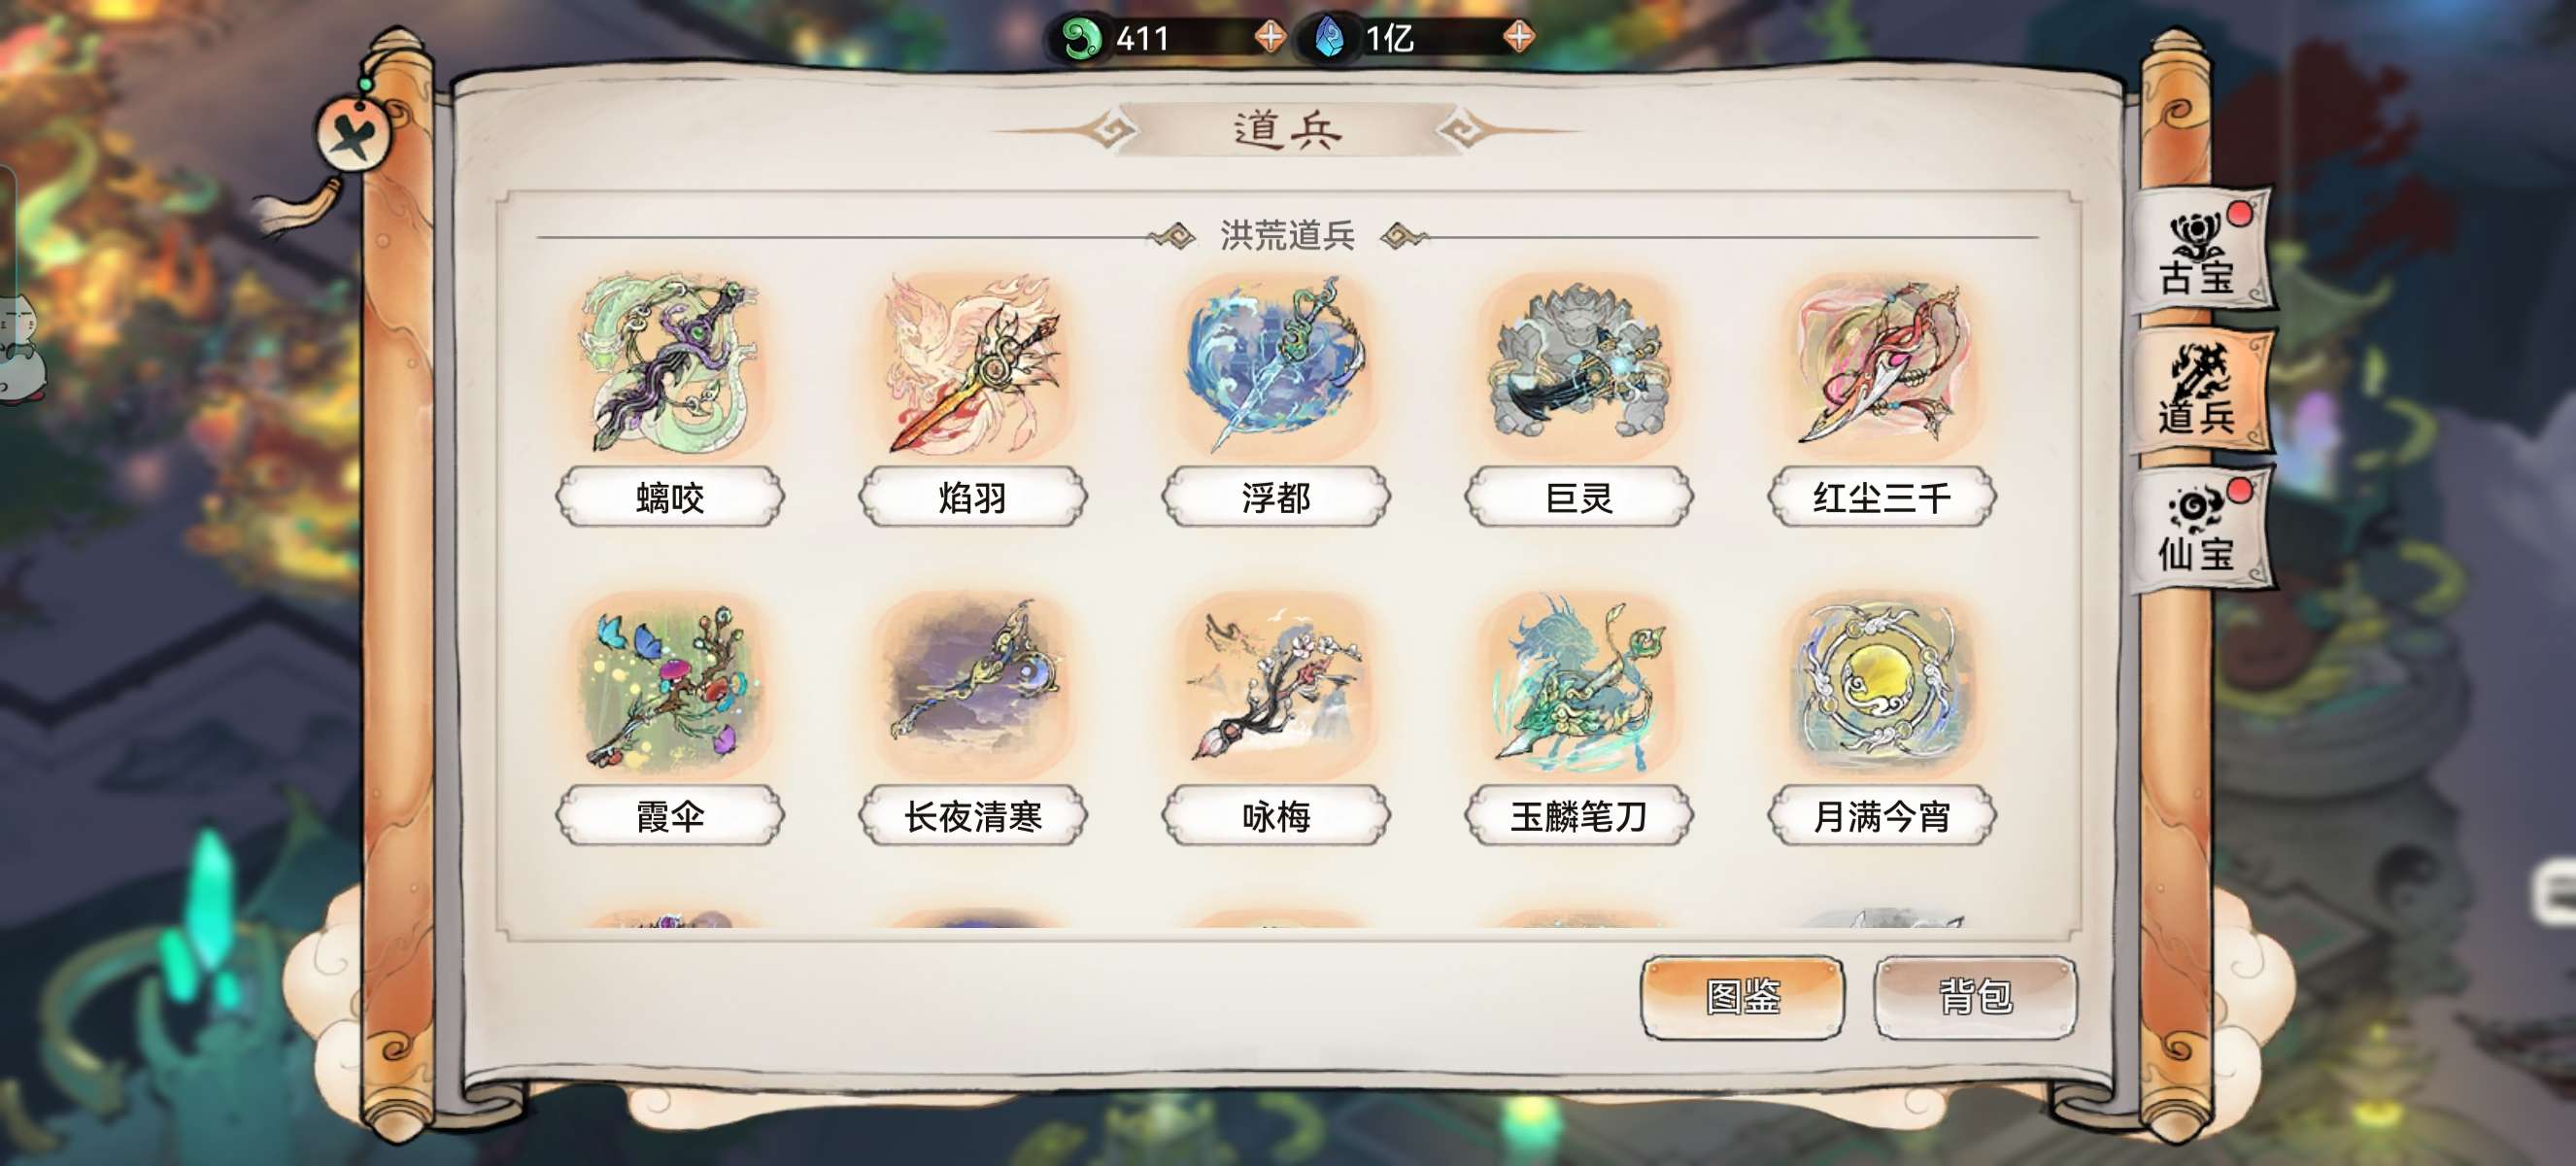Viewport: 2576px width, 1166px height.
Task: Choose the 咏梅 plum blossom brush icon
Action: [1277, 685]
